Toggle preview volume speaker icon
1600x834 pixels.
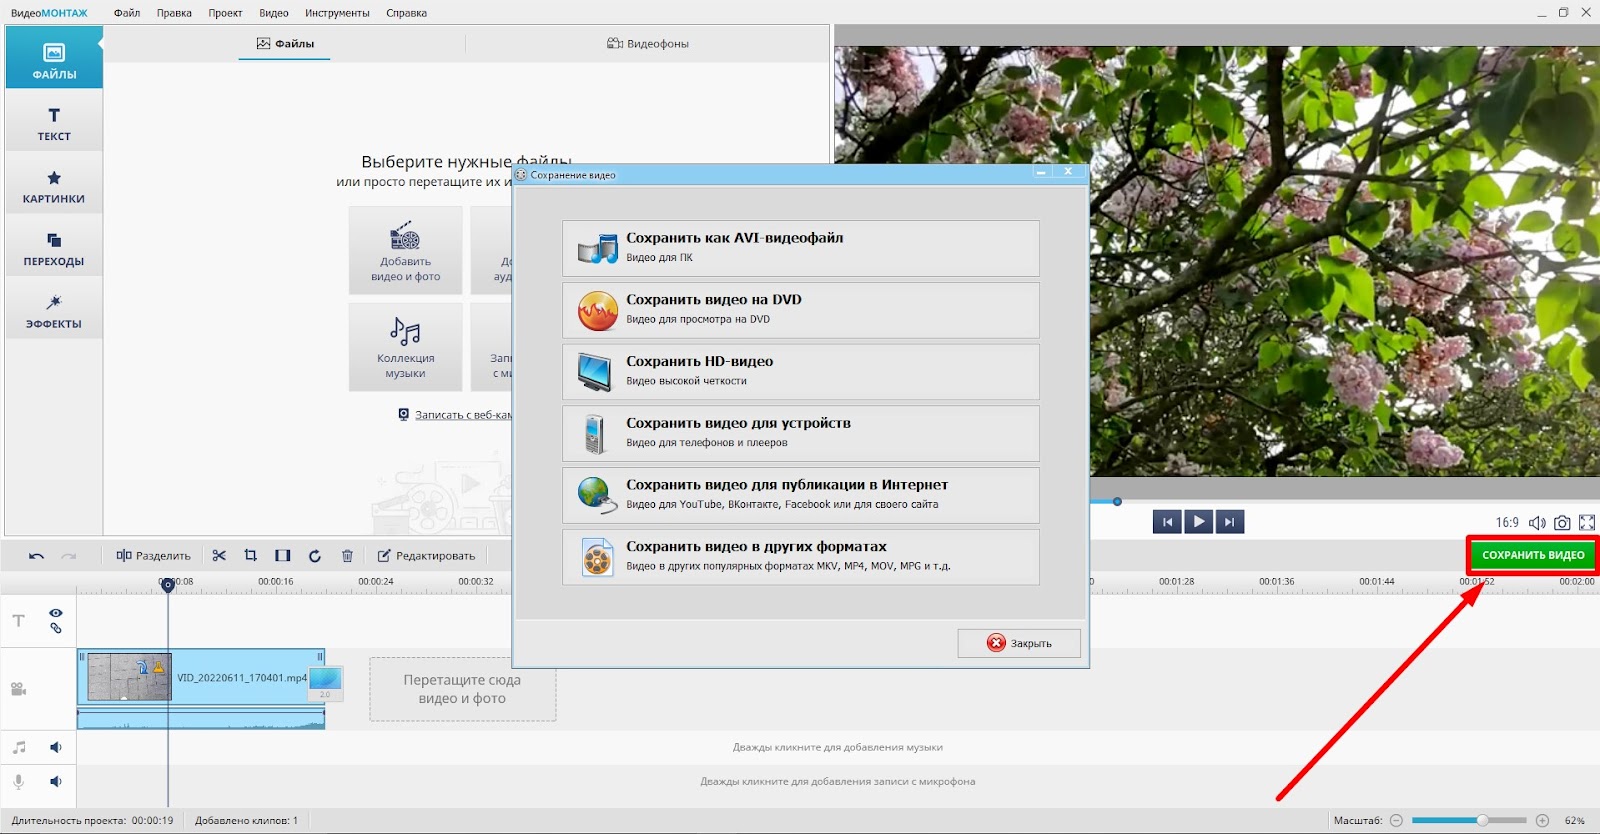[x=1537, y=523]
